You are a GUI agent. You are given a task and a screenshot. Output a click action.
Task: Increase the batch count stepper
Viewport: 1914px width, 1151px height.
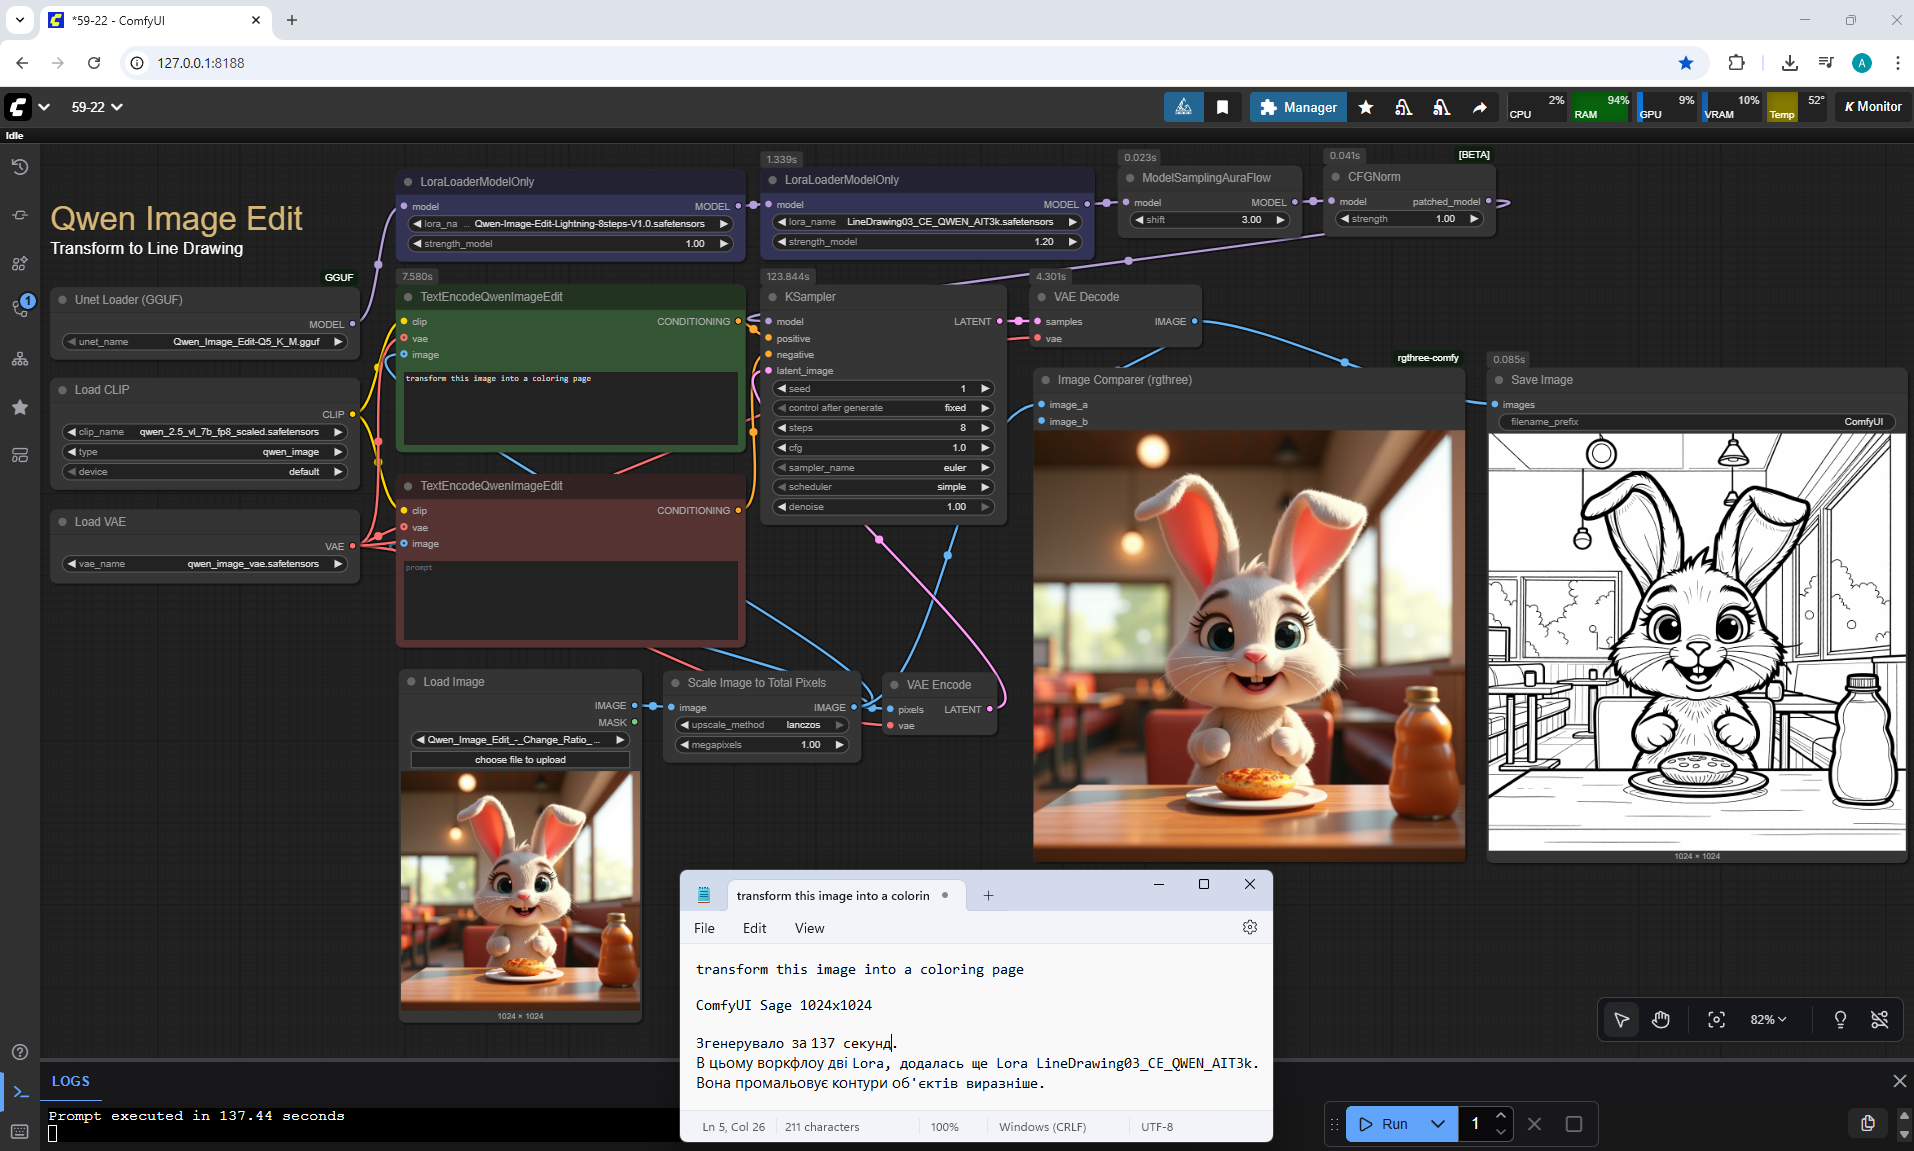pos(1500,1116)
